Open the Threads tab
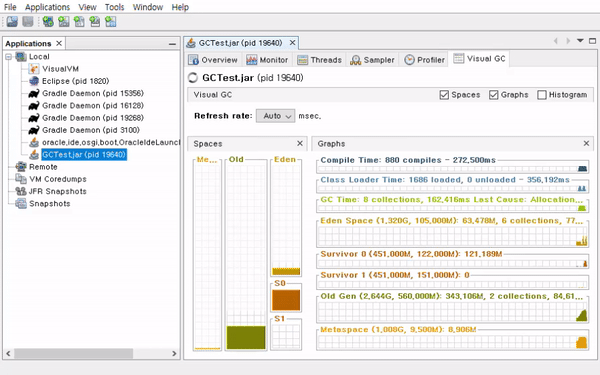This screenshot has height=375, width=600. point(320,60)
